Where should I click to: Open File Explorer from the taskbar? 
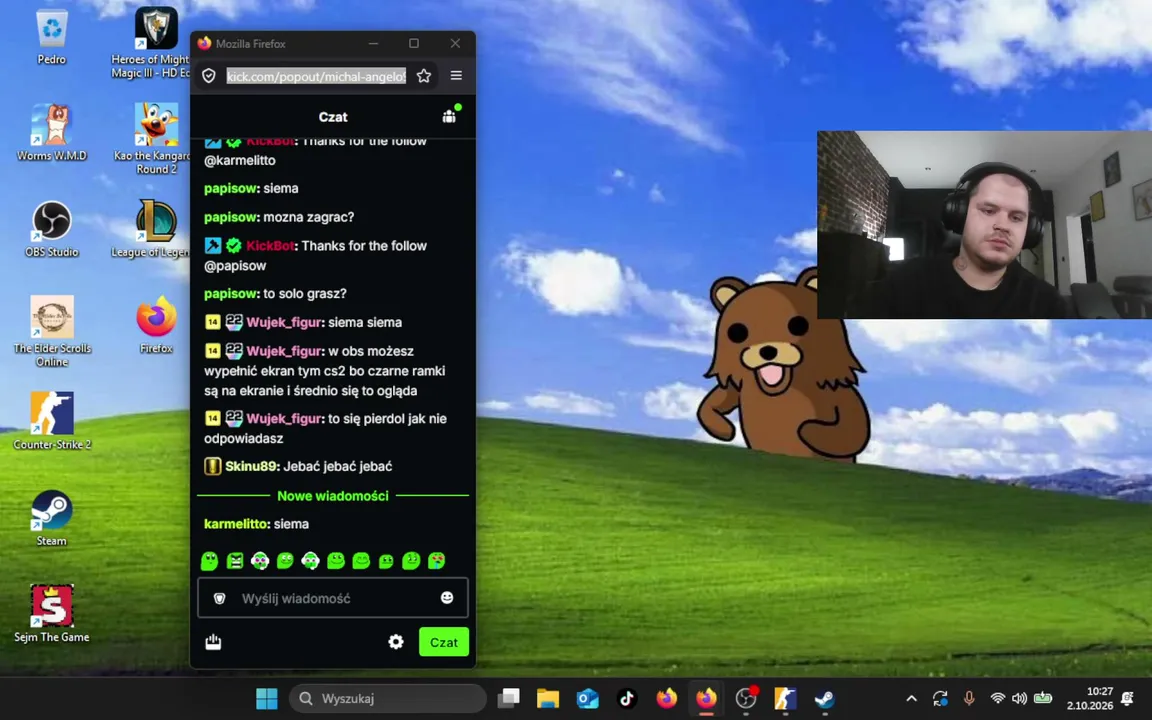(x=548, y=698)
